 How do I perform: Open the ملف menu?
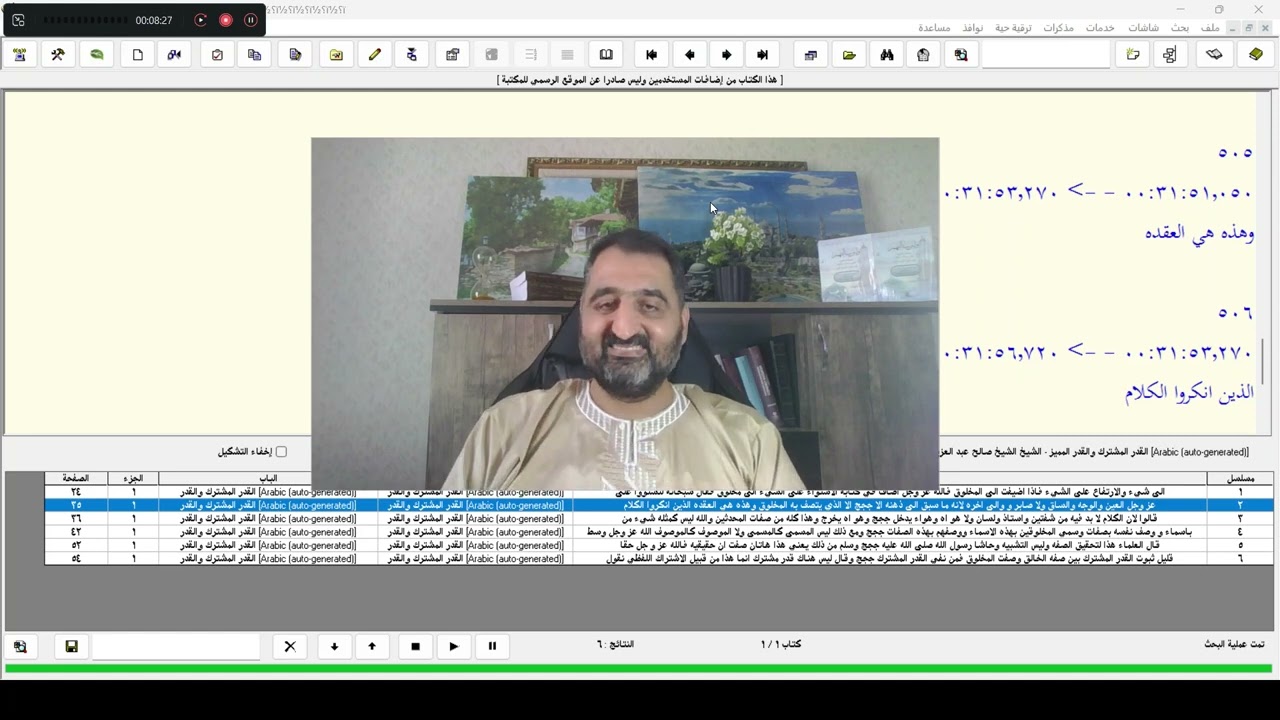pyautogui.click(x=1210, y=28)
